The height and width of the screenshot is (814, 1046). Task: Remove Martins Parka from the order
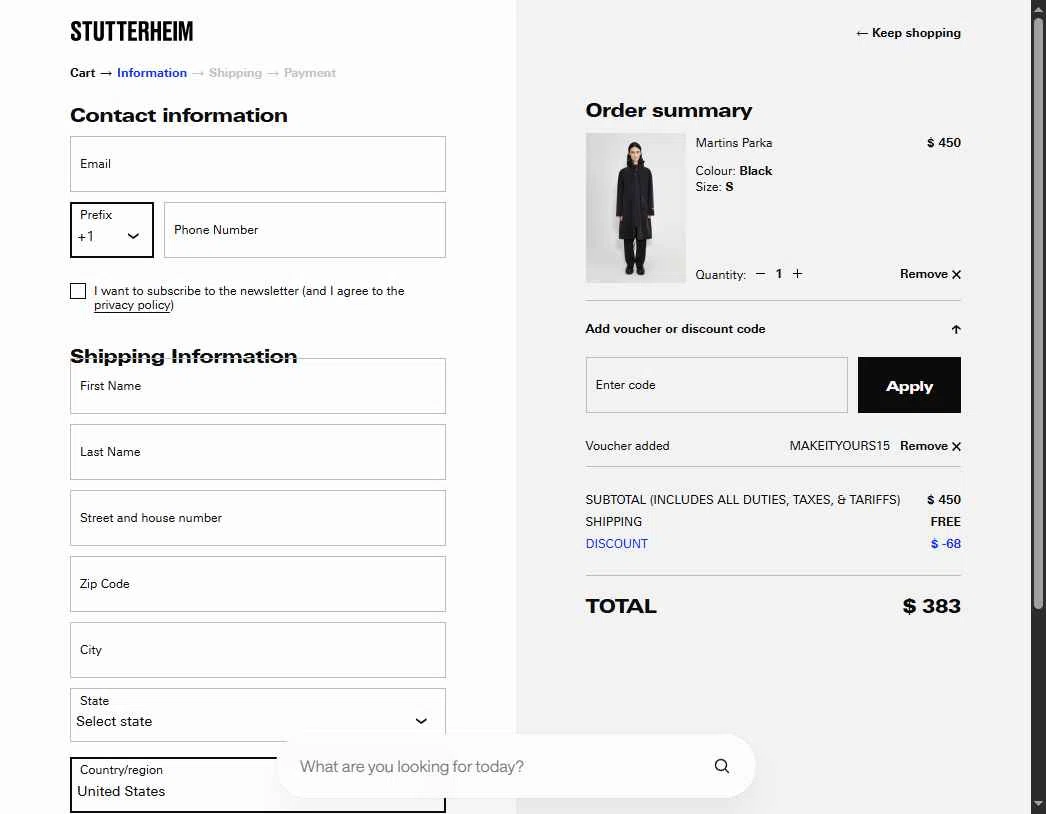click(x=930, y=274)
